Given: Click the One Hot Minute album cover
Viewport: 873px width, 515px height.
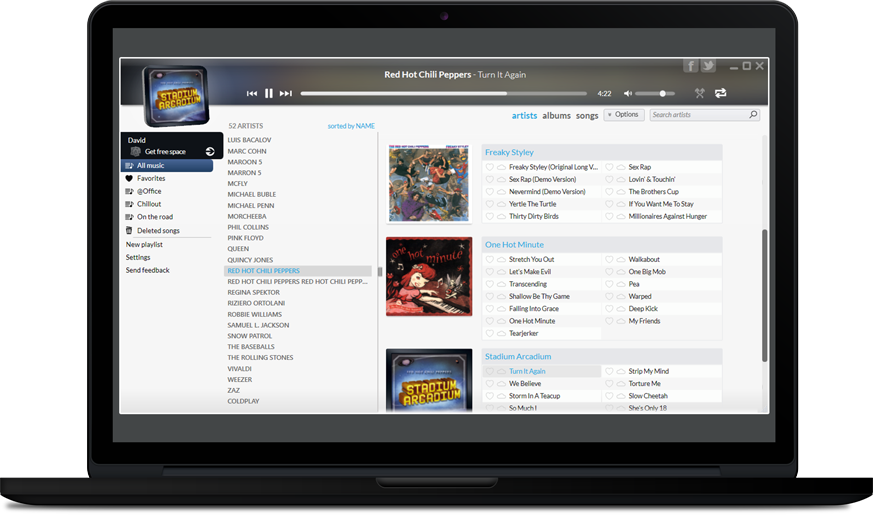Looking at the screenshot, I should [429, 276].
